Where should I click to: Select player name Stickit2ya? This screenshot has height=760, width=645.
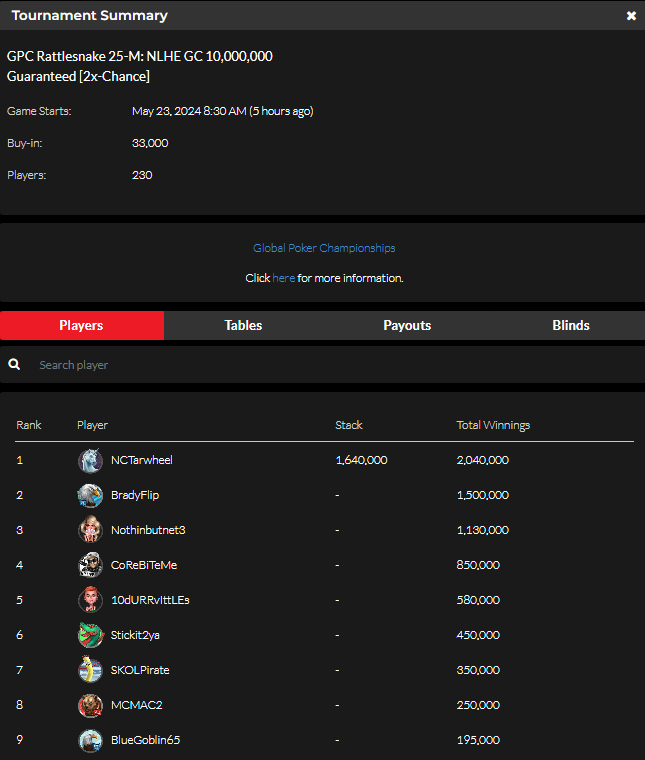135,635
